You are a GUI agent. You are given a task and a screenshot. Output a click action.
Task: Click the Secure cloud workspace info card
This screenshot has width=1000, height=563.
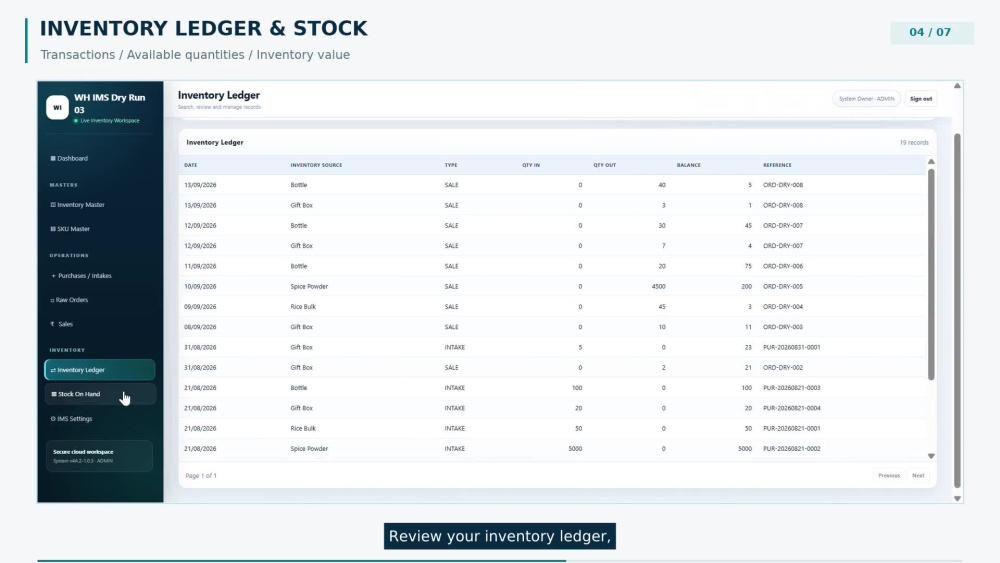click(x=99, y=456)
